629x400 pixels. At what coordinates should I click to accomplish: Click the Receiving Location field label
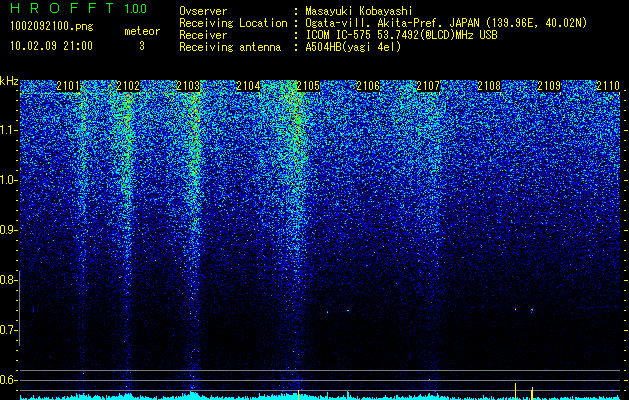click(x=233, y=24)
